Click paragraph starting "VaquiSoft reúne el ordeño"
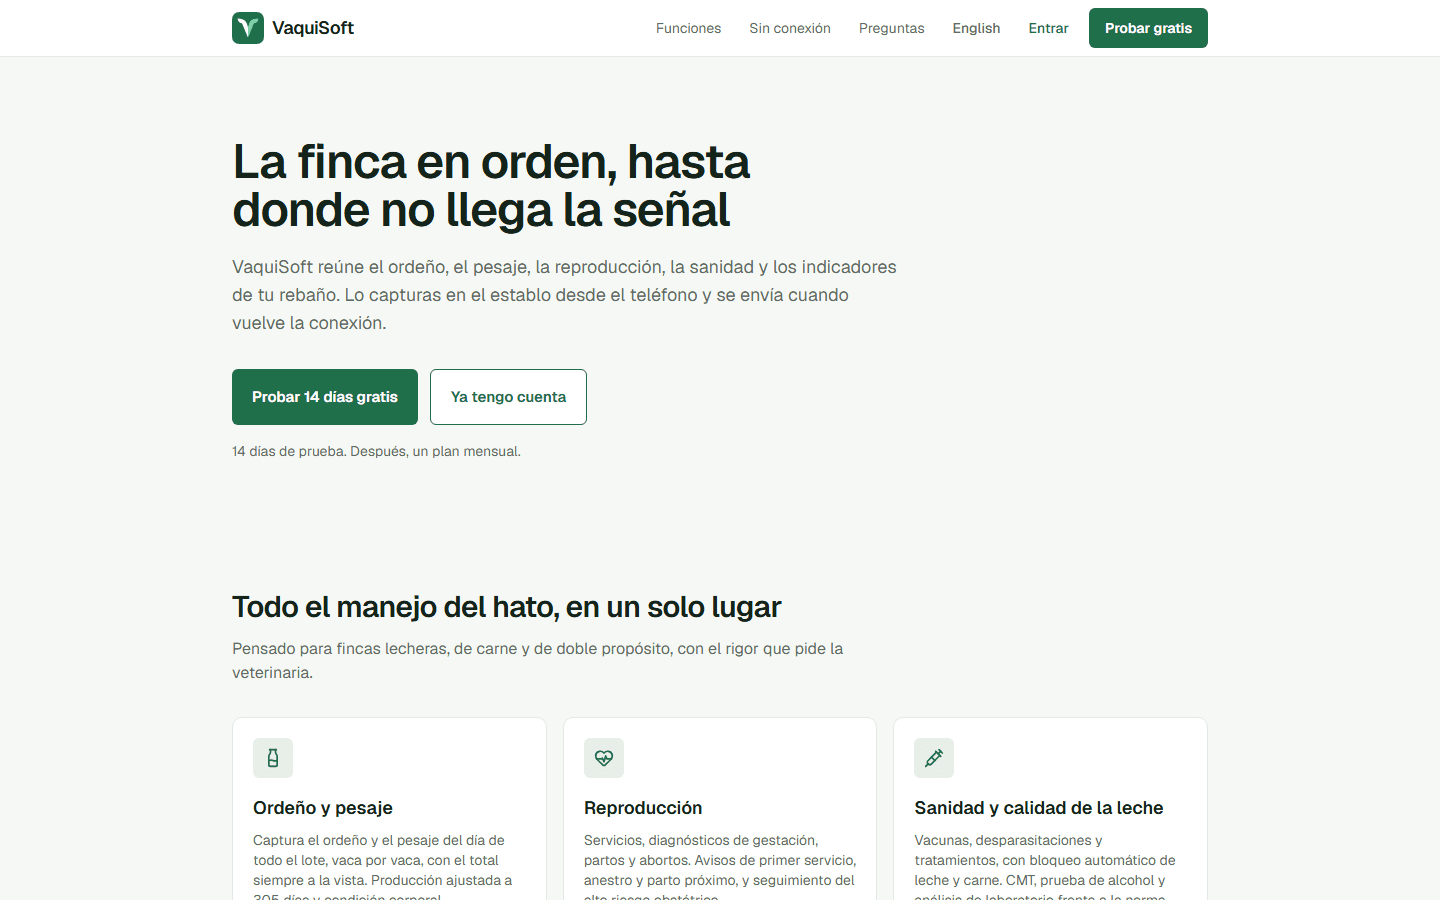Screen dimensions: 1440x900 click(x=564, y=295)
